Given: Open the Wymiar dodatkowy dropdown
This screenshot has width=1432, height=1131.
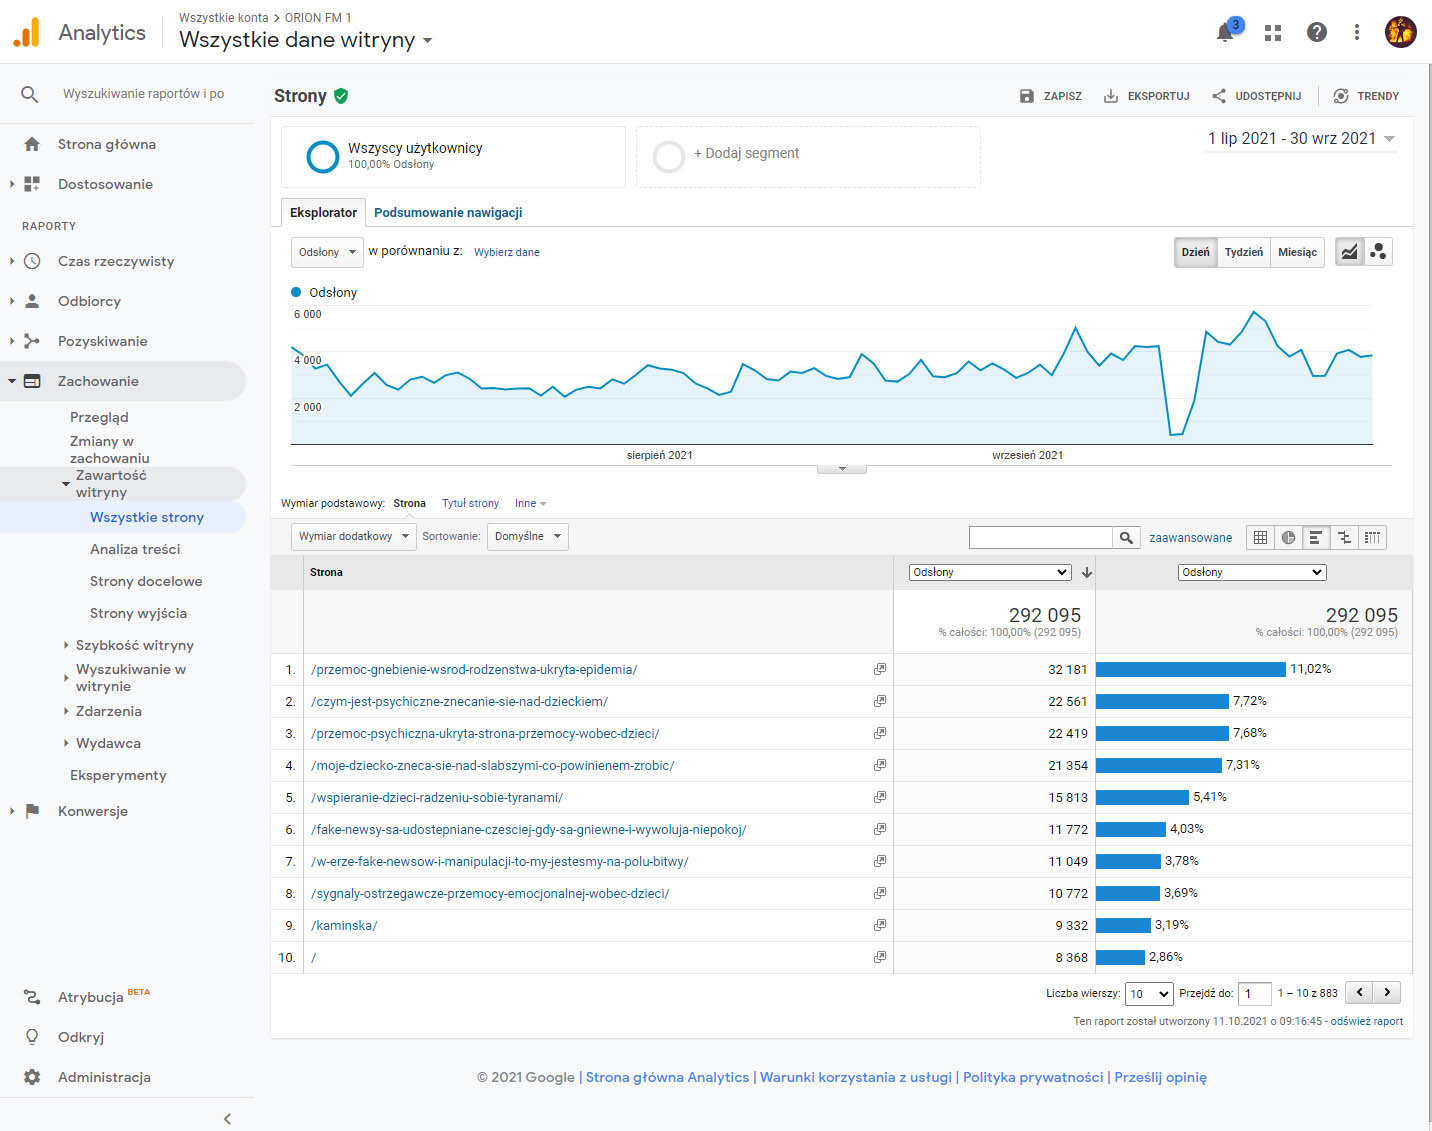Looking at the screenshot, I should 354,537.
